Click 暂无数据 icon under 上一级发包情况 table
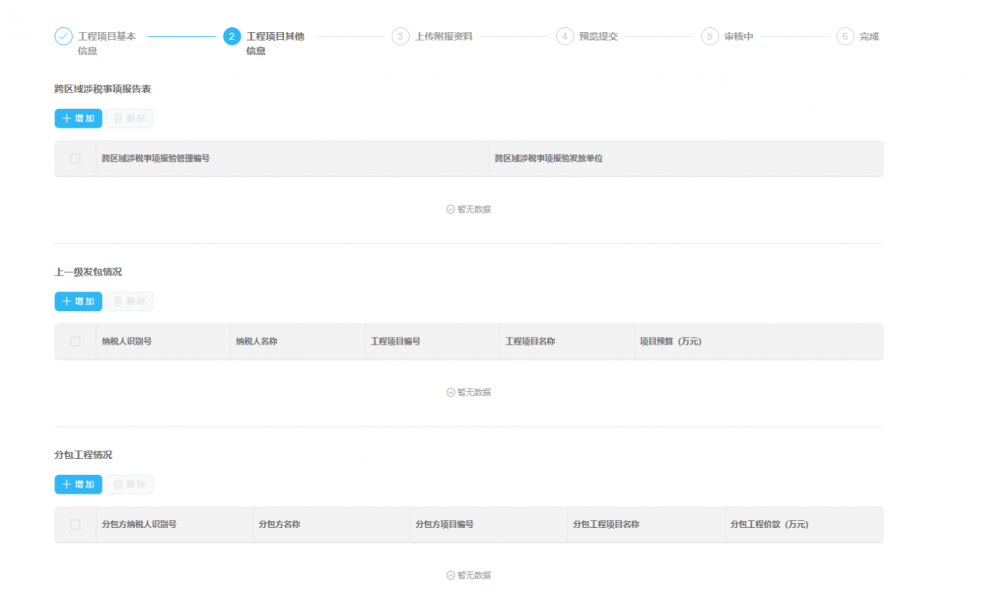The height and width of the screenshot is (597, 1000). pos(451,392)
